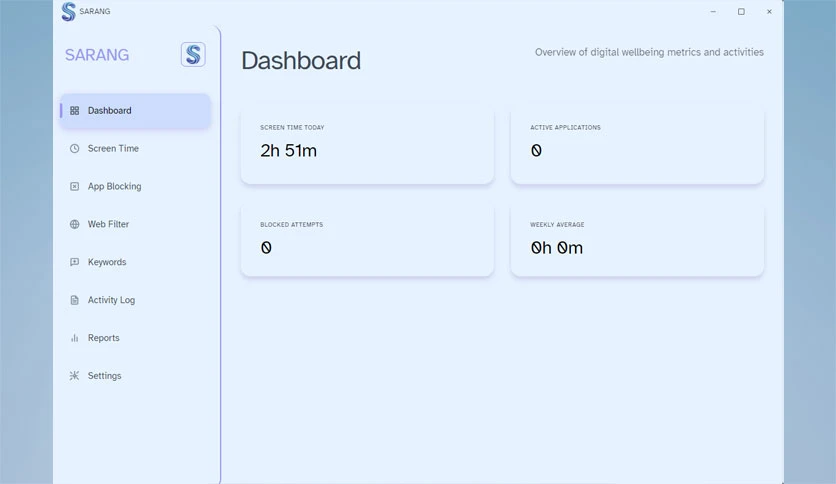836x484 pixels.
Task: Click the SARANG brand text in sidebar
Action: pos(97,55)
